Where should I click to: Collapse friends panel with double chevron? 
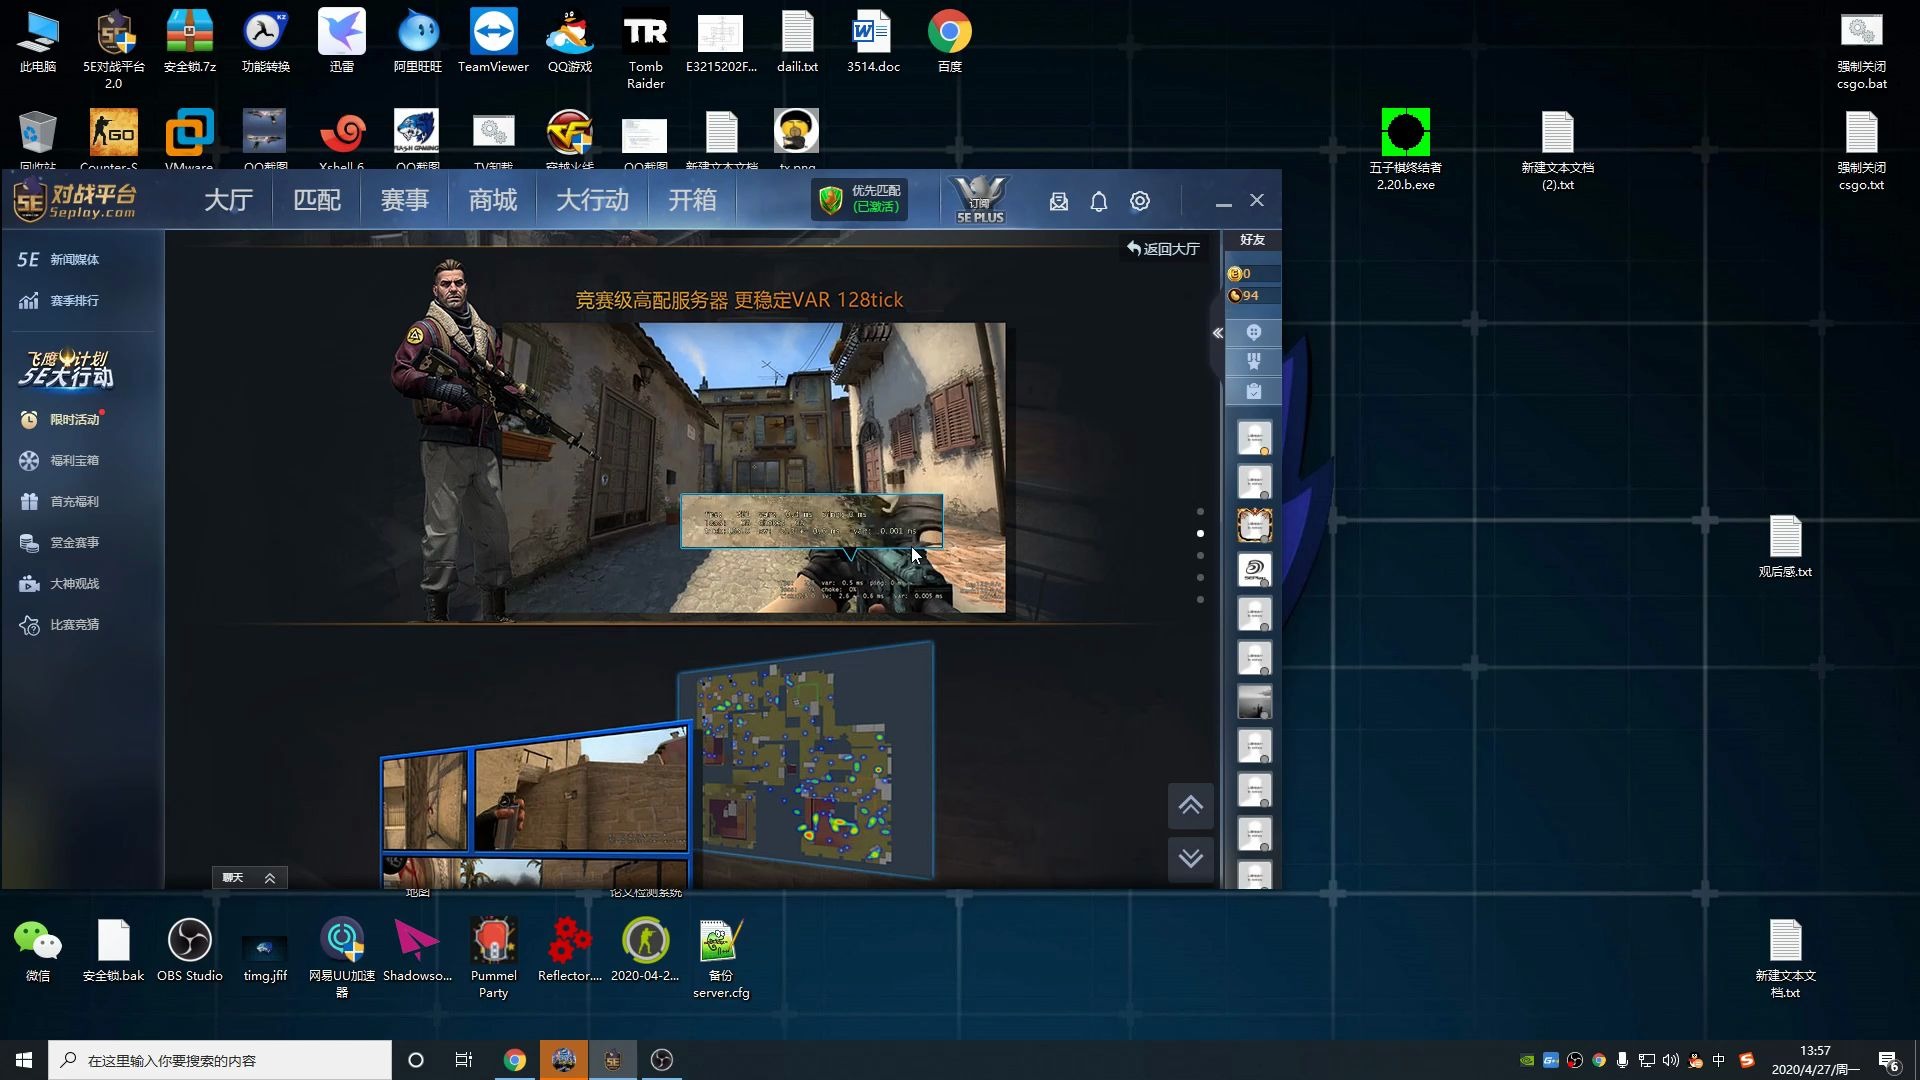(1217, 333)
